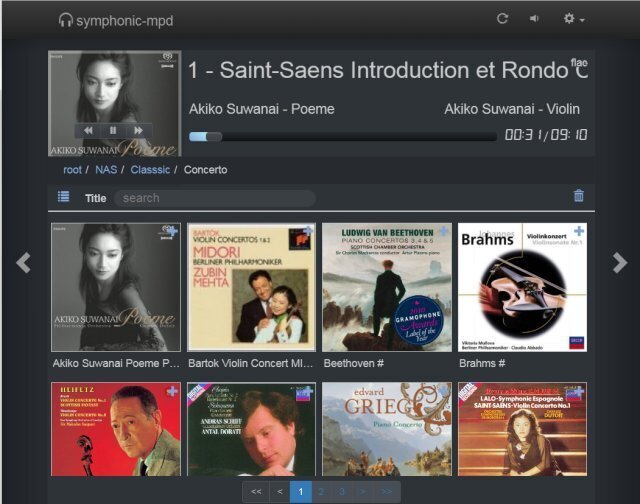Screen dimensions: 640x504
Task: Toggle the list view icon
Action: pos(63,197)
